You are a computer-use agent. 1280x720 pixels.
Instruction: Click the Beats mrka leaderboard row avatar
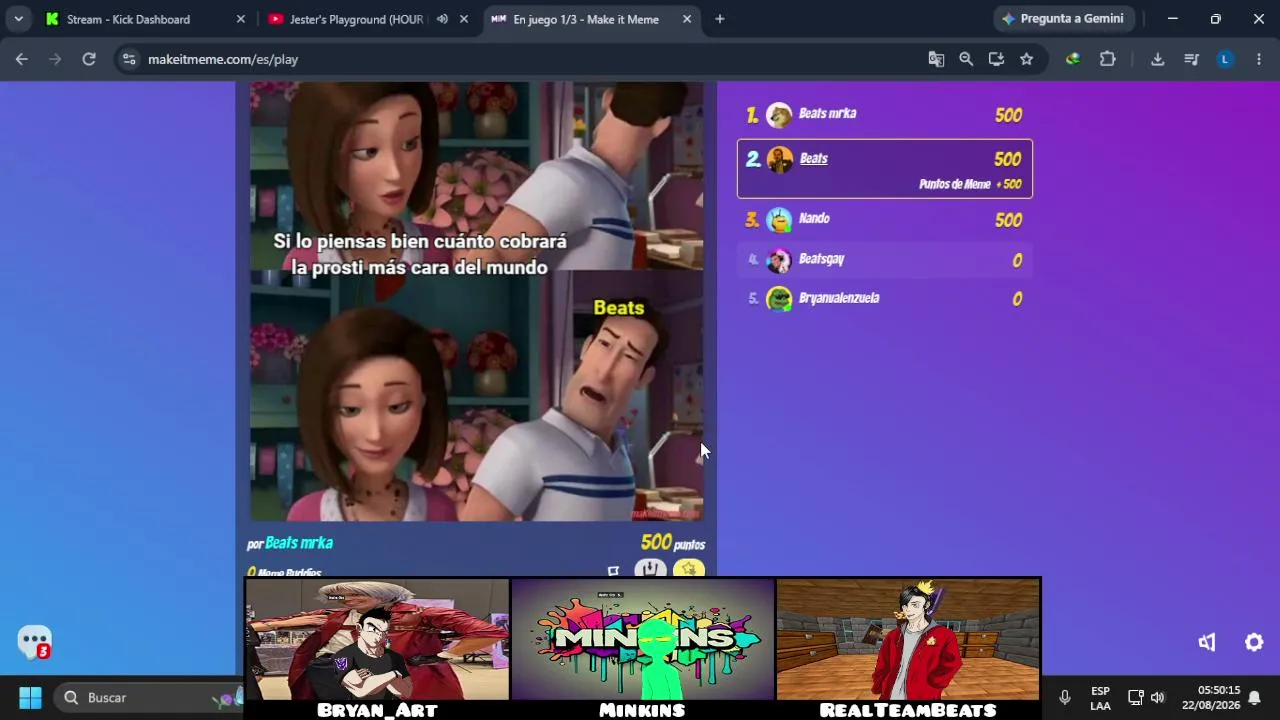(x=779, y=115)
